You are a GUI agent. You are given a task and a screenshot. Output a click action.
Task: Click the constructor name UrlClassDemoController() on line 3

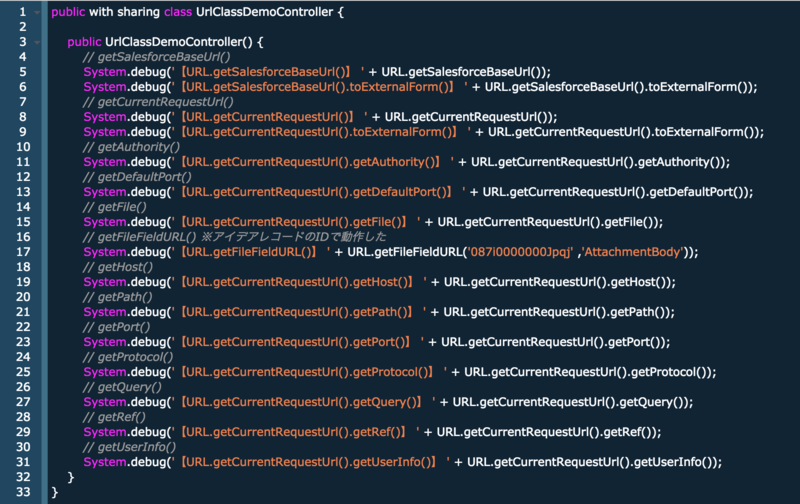click(x=178, y=42)
